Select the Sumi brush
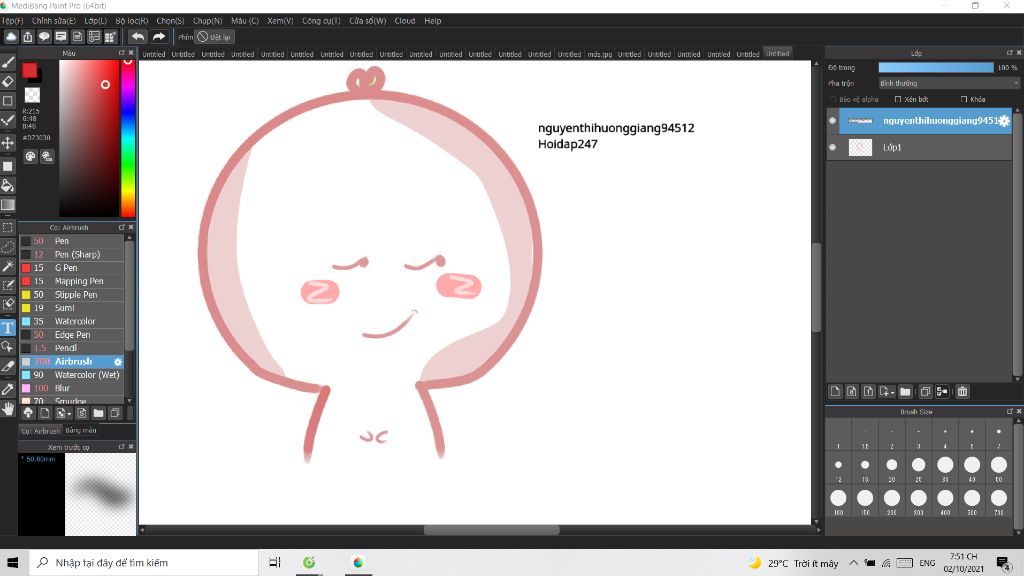The width and height of the screenshot is (1024, 576). (72, 308)
